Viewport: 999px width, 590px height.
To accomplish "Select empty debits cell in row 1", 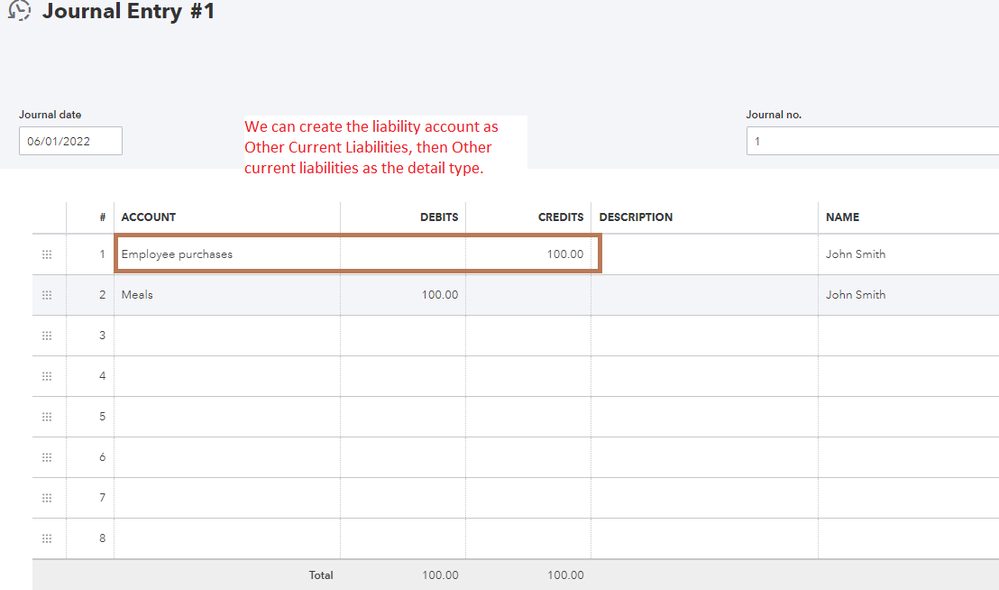I will [x=403, y=254].
